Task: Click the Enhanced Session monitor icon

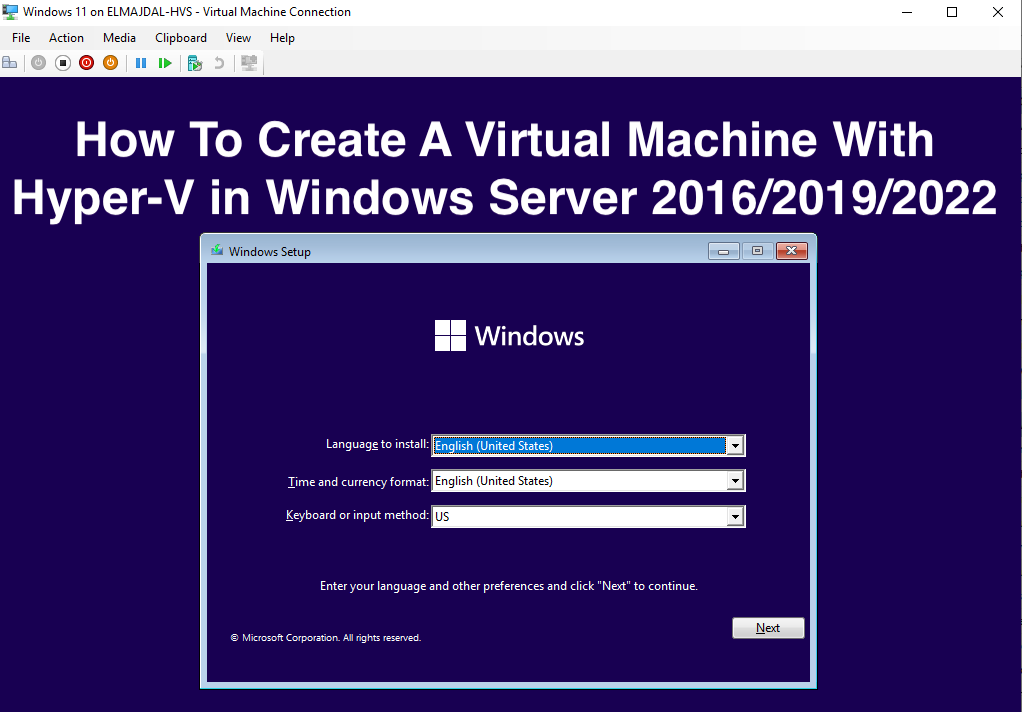Action: click(x=249, y=63)
